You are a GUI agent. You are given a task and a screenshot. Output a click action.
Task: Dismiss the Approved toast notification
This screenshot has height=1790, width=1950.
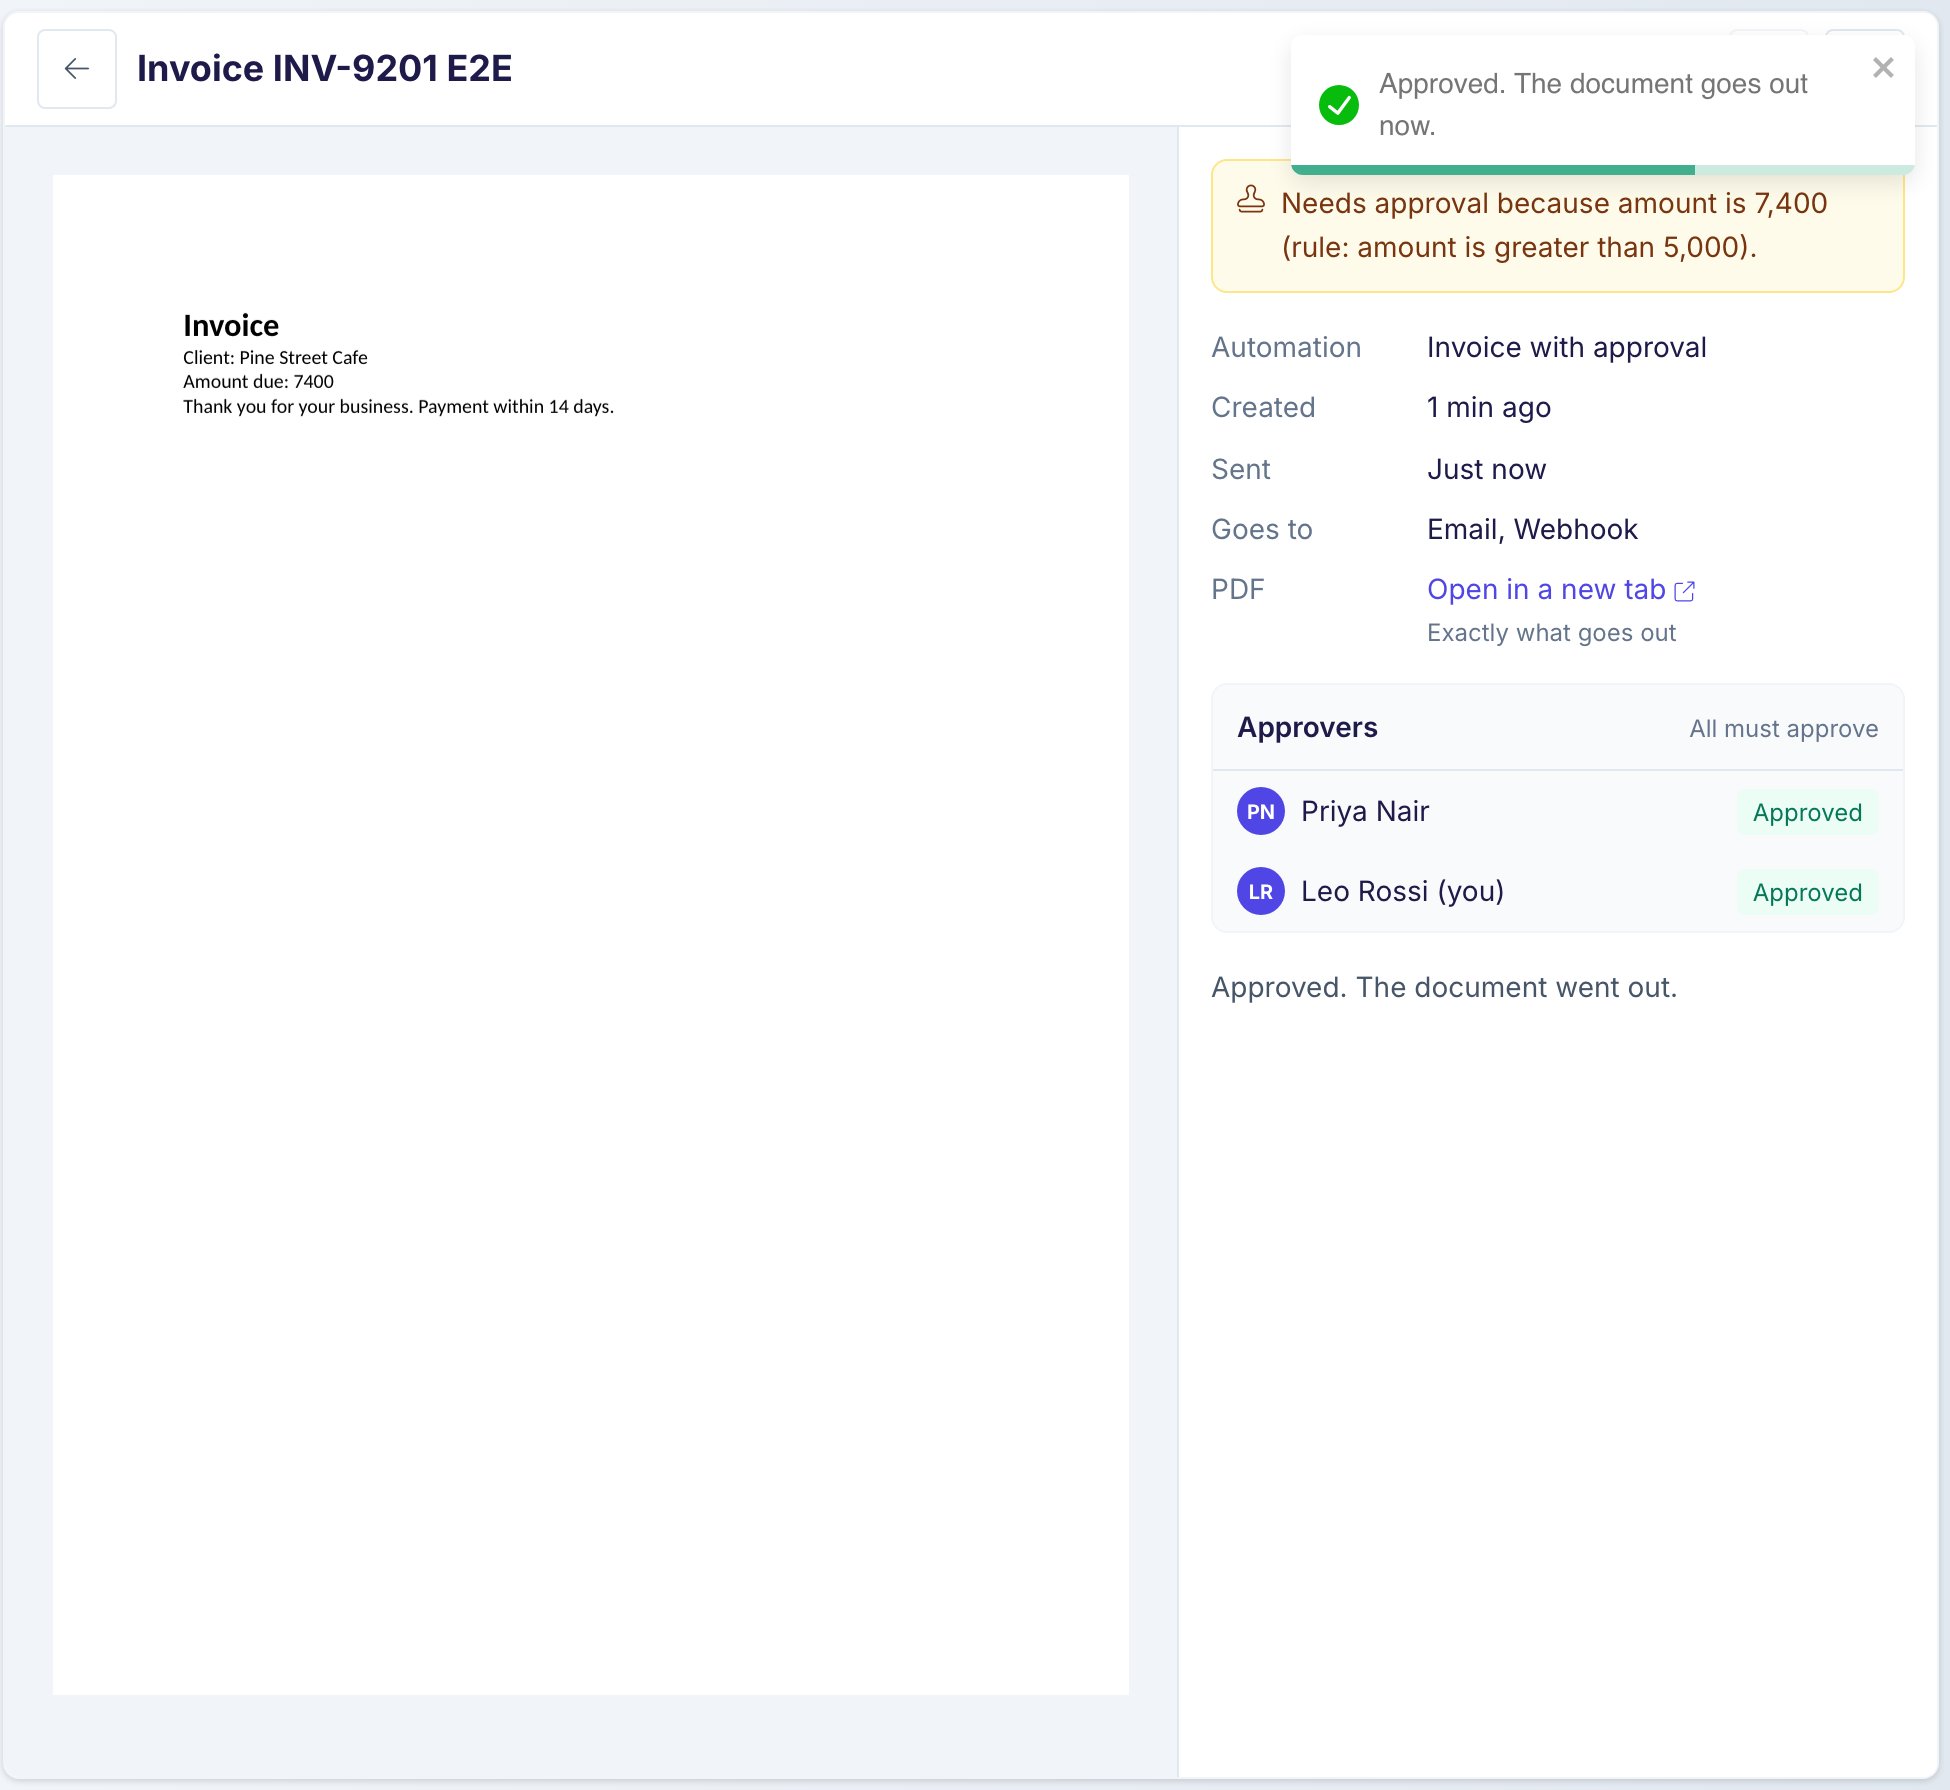[1883, 68]
